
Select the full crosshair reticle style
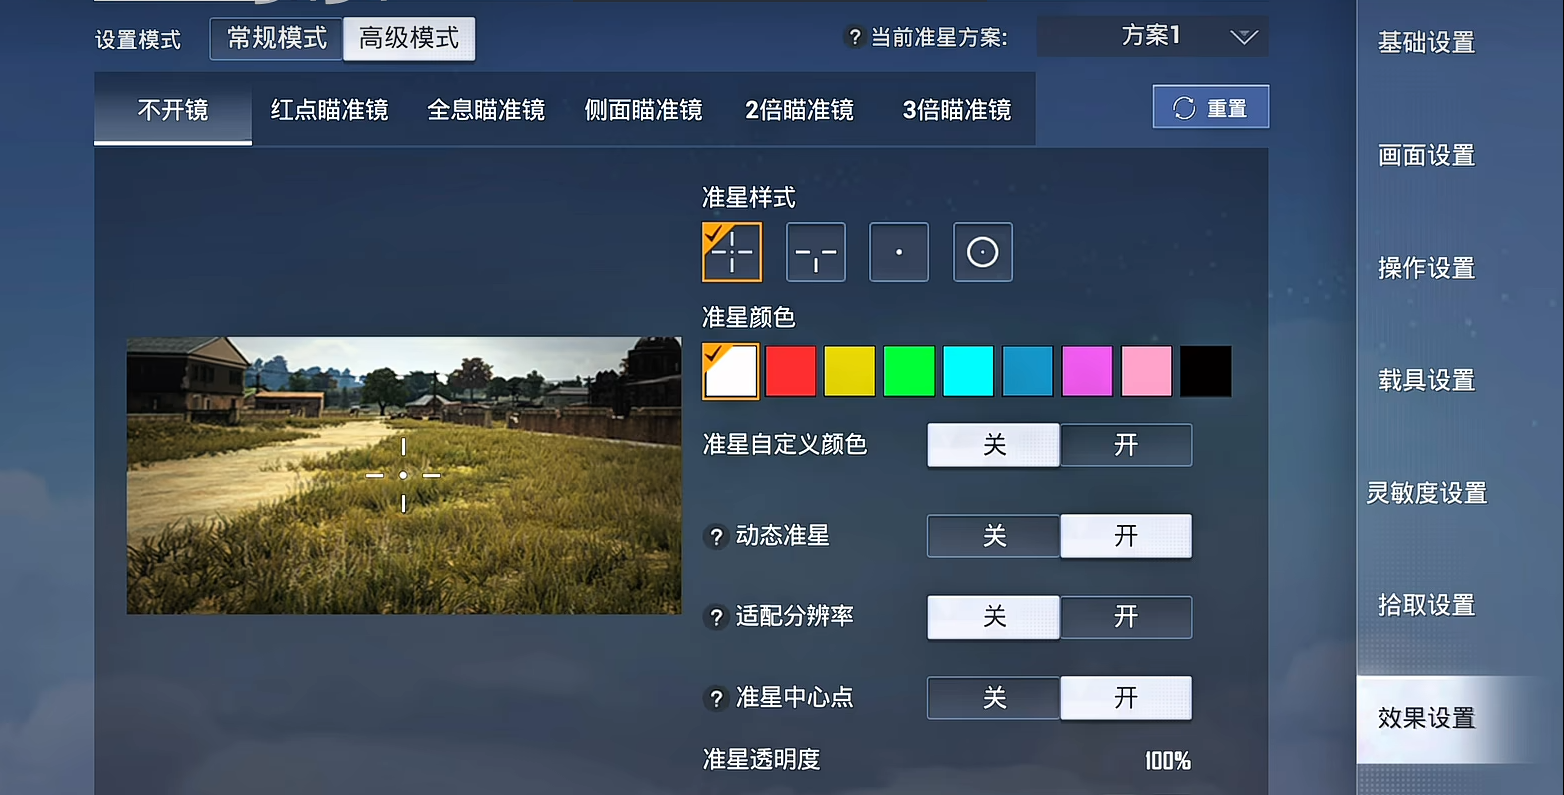tap(732, 252)
